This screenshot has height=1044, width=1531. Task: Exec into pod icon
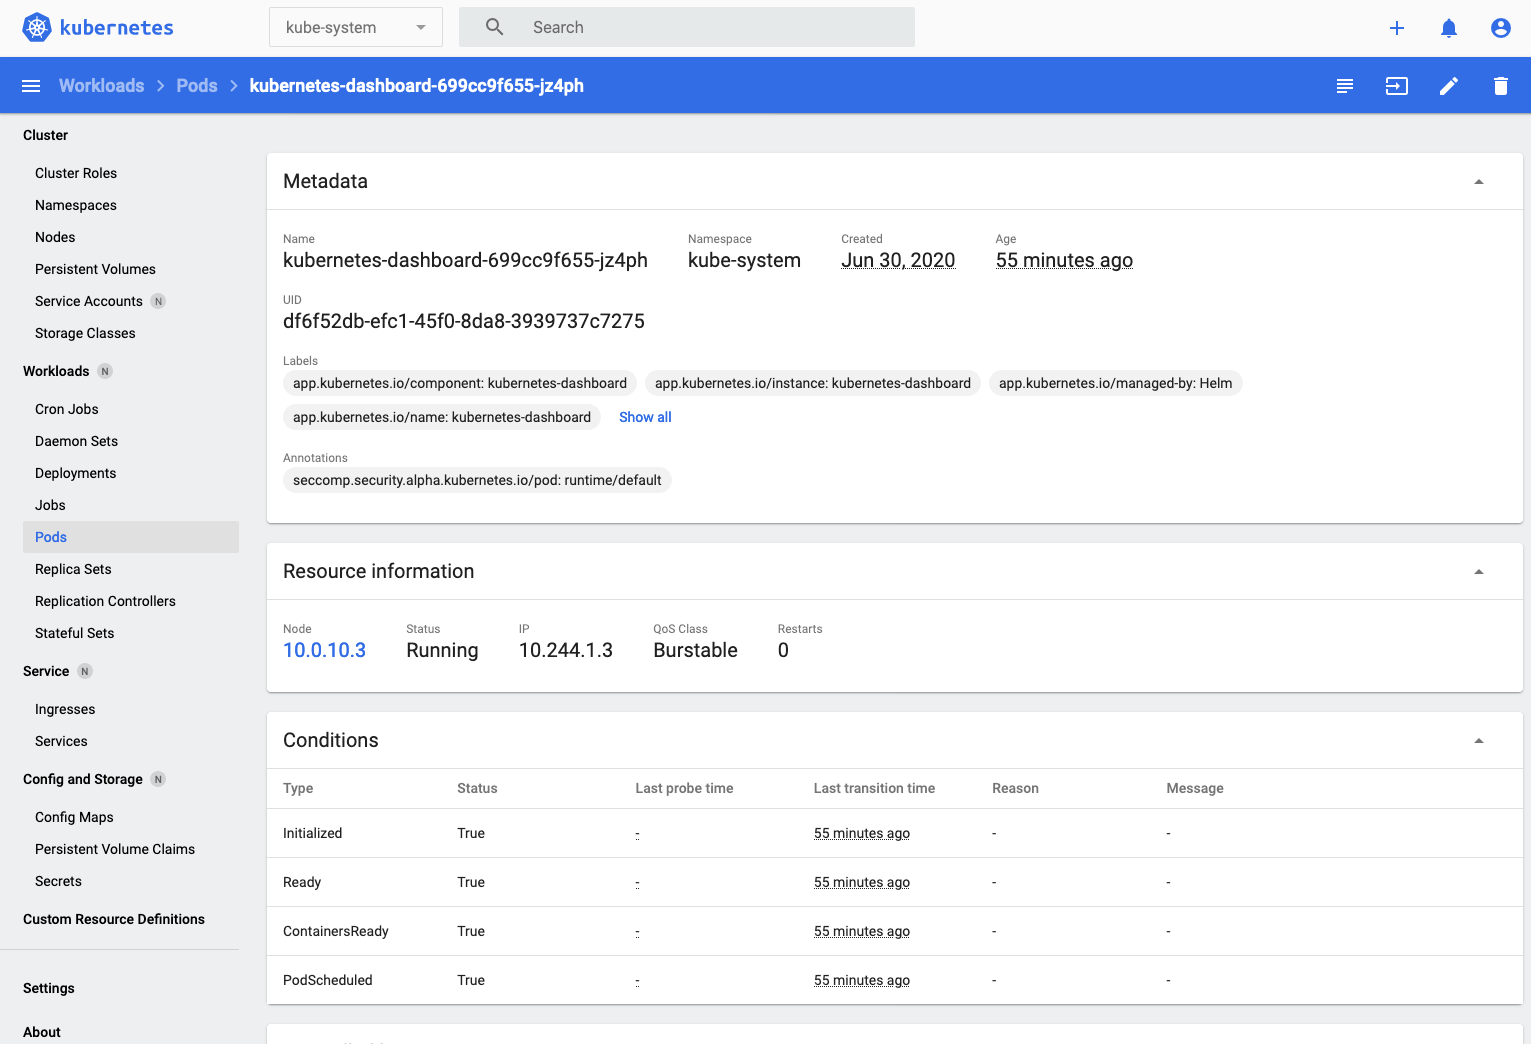[x=1397, y=86]
